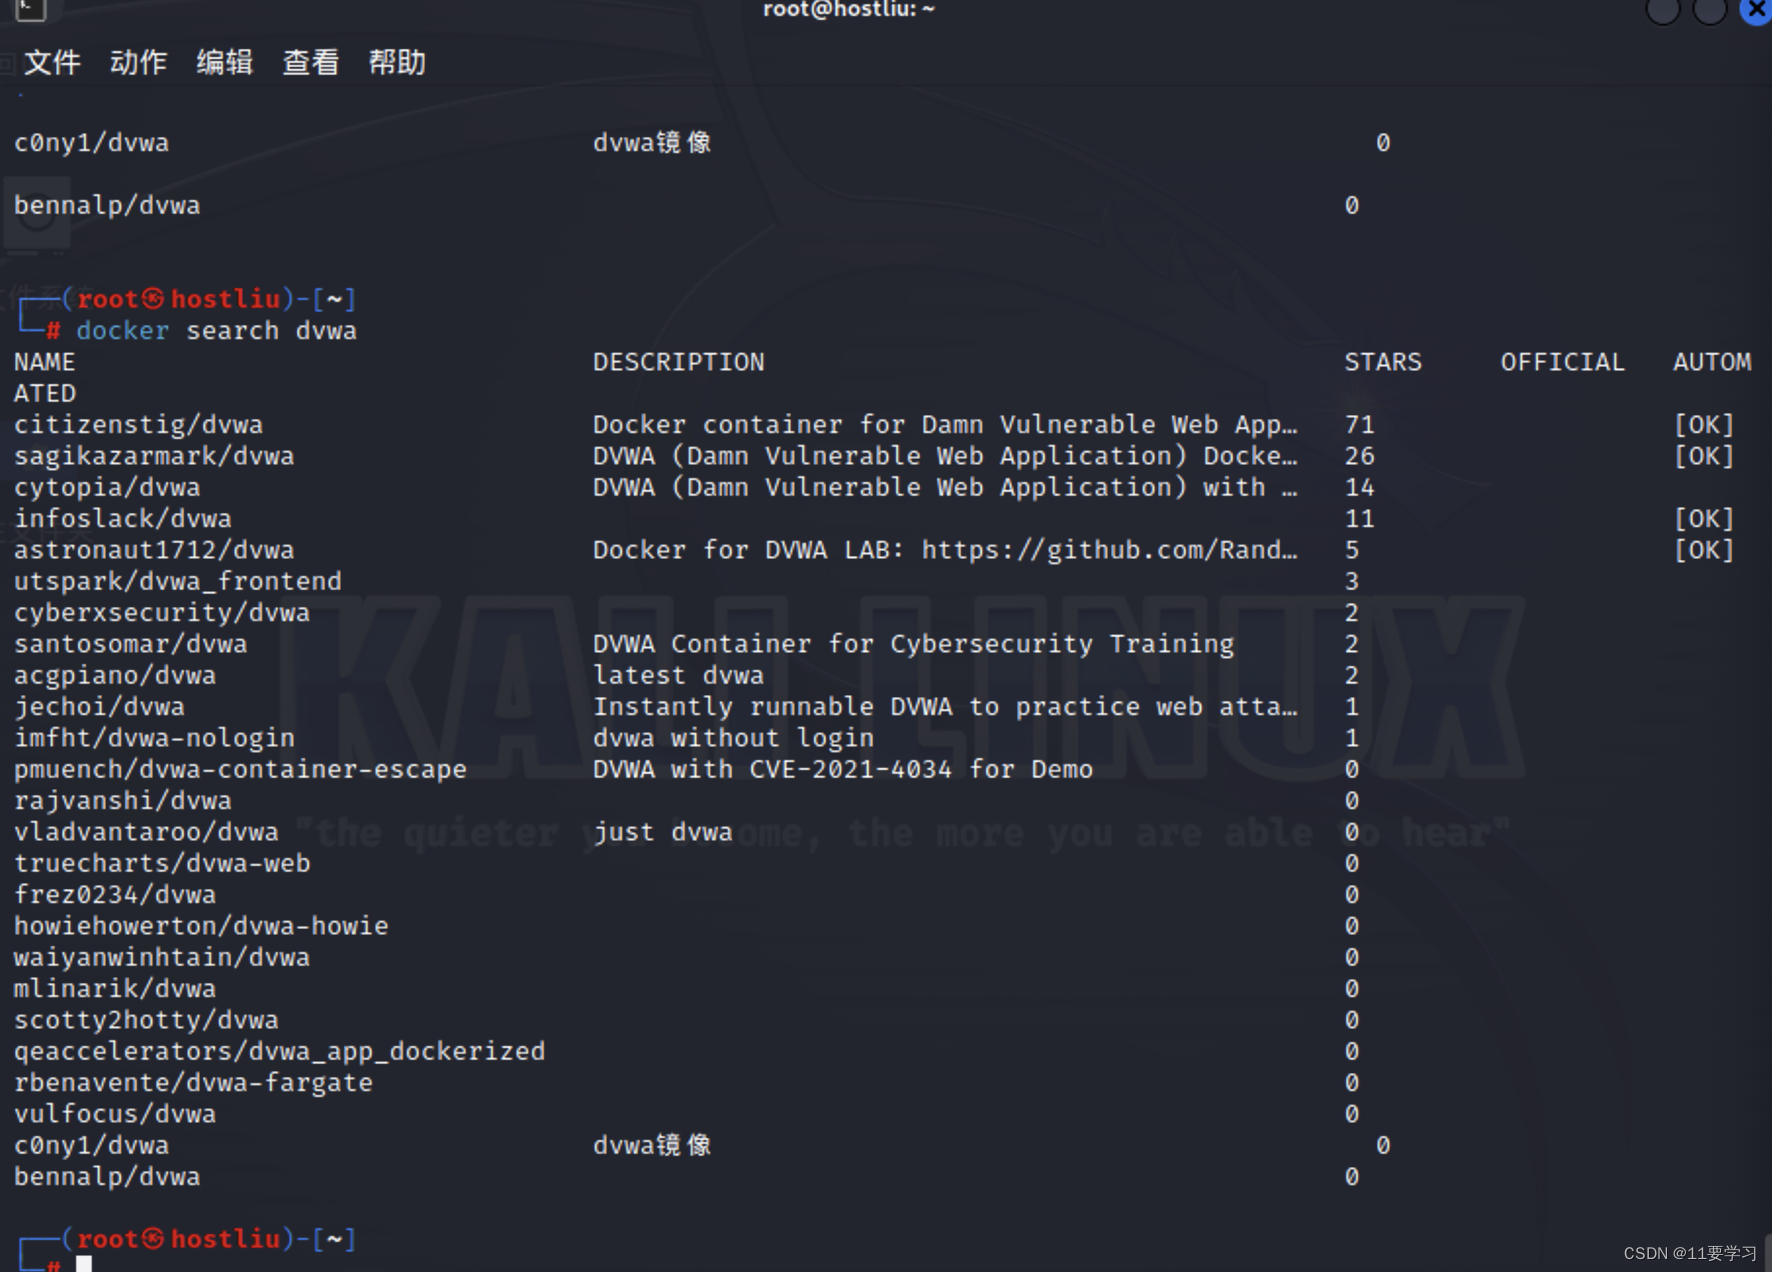Click the vulfocus/dvwa entry
Image resolution: width=1772 pixels, height=1272 pixels.
click(114, 1113)
